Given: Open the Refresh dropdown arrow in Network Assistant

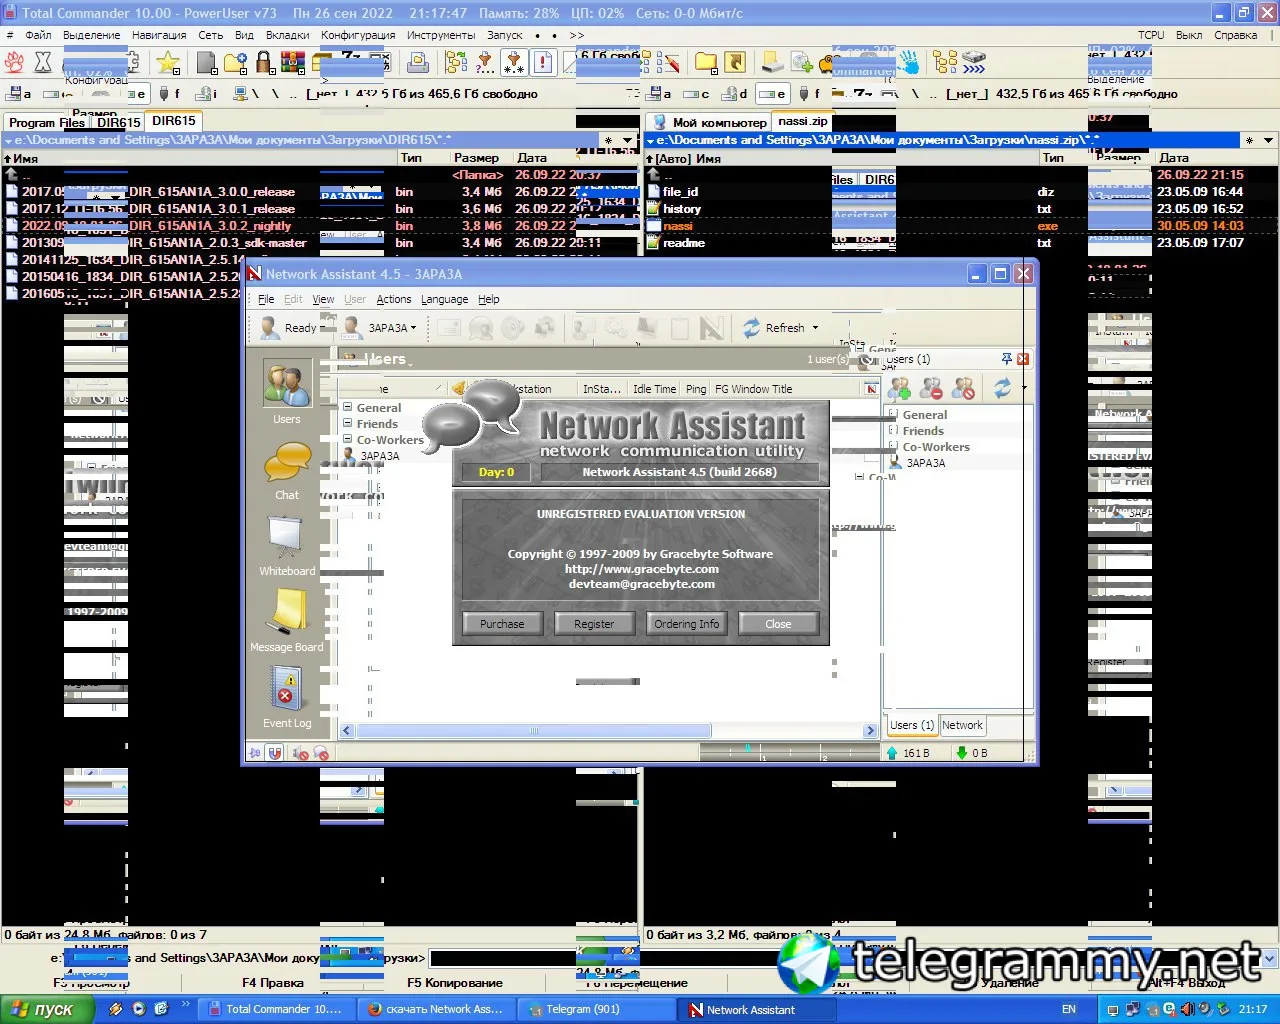Looking at the screenshot, I should 815,328.
